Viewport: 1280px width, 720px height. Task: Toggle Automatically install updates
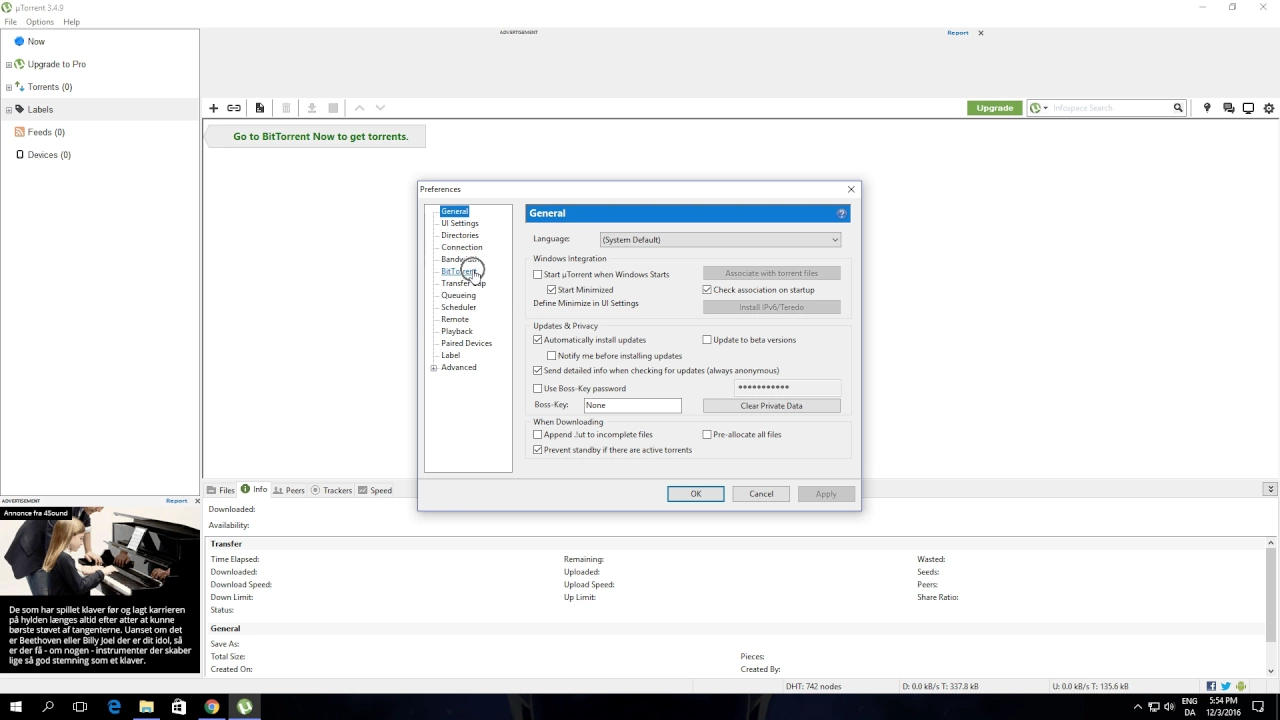pos(538,340)
